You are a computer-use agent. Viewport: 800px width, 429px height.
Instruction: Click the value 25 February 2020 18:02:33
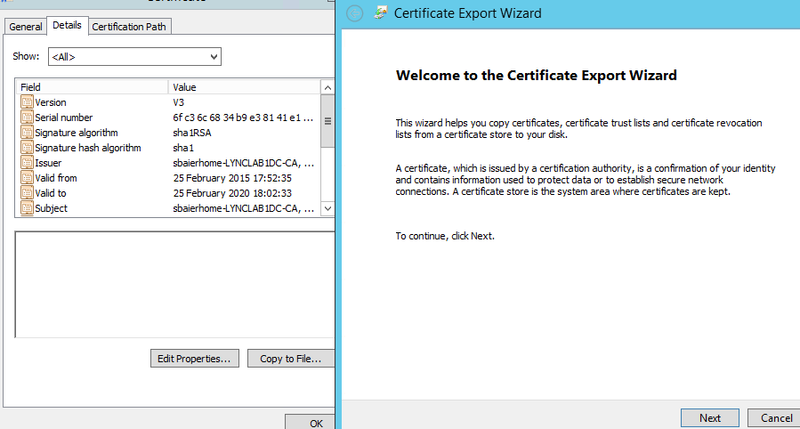232,193
